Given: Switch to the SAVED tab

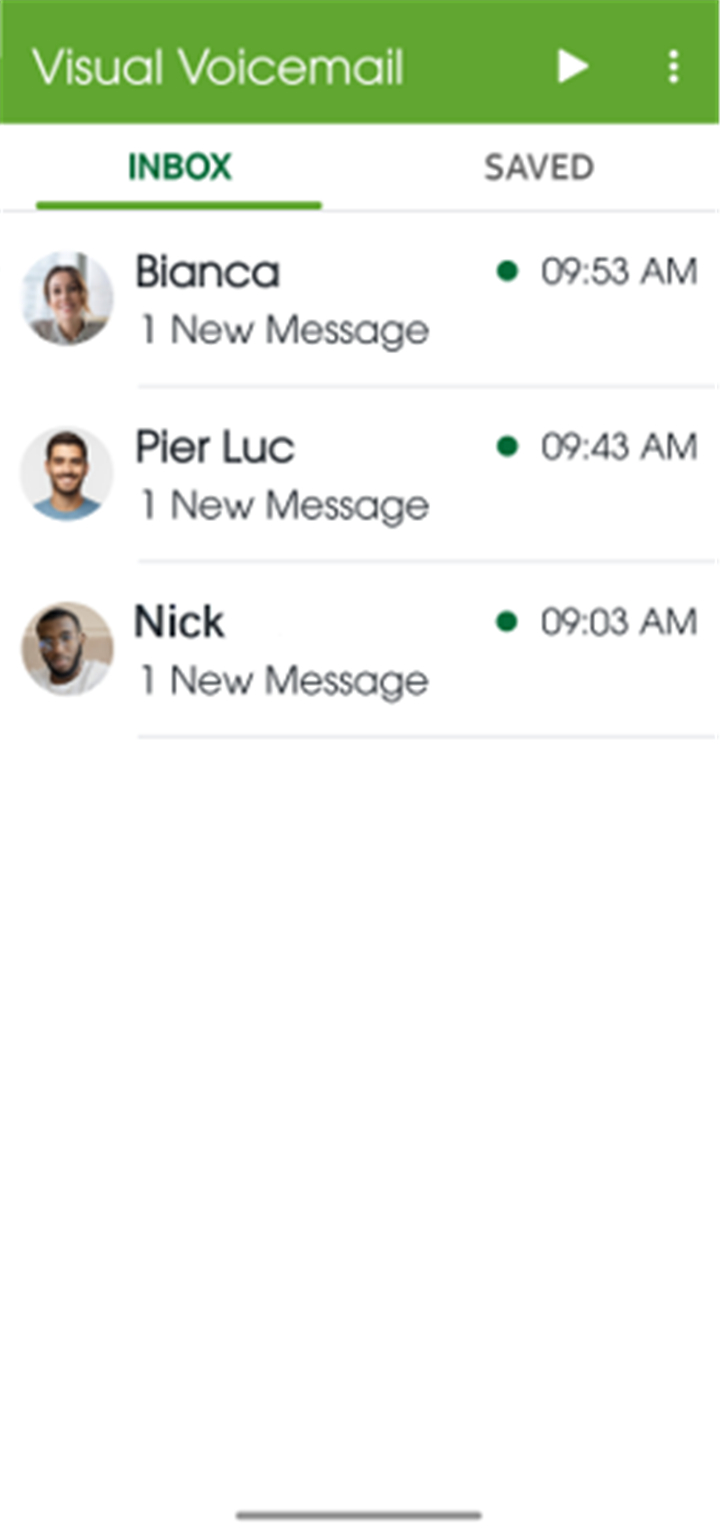Looking at the screenshot, I should point(539,167).
